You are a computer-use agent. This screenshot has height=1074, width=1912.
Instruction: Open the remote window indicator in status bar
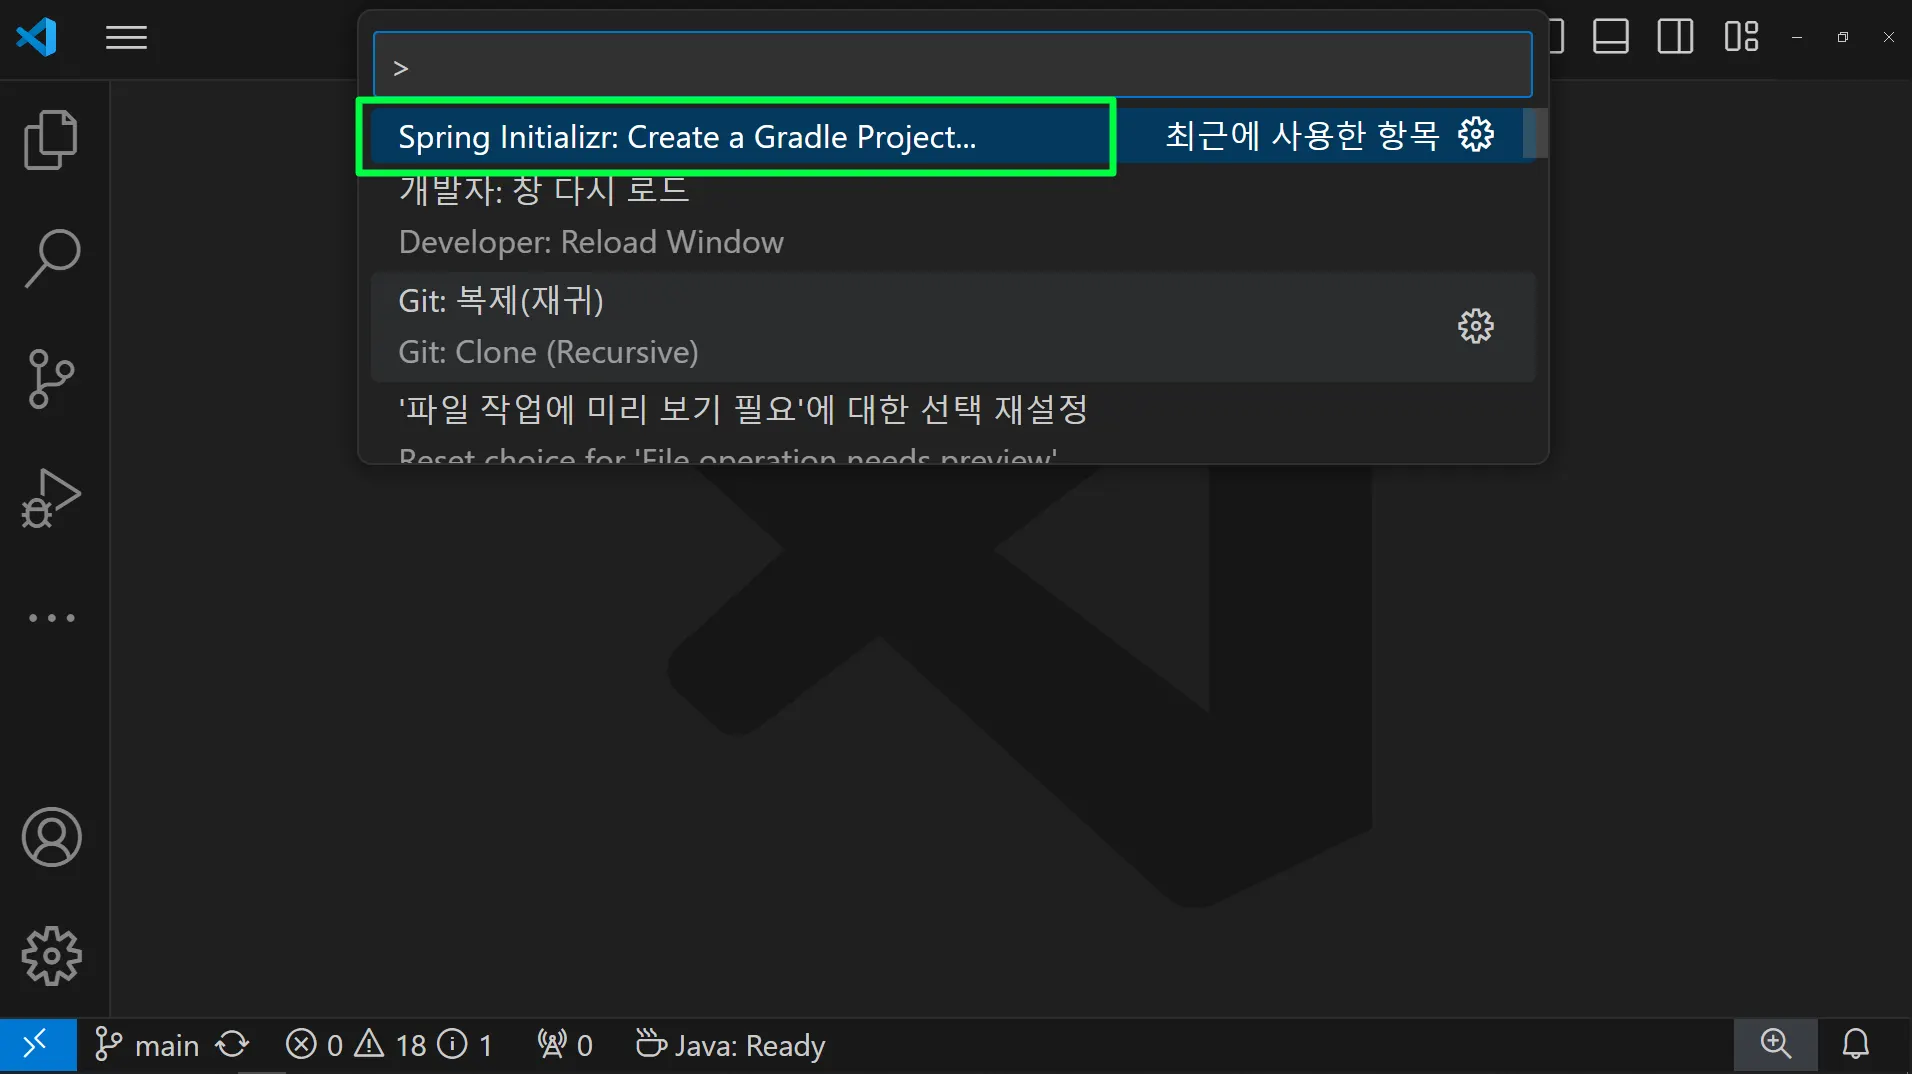tap(38, 1045)
